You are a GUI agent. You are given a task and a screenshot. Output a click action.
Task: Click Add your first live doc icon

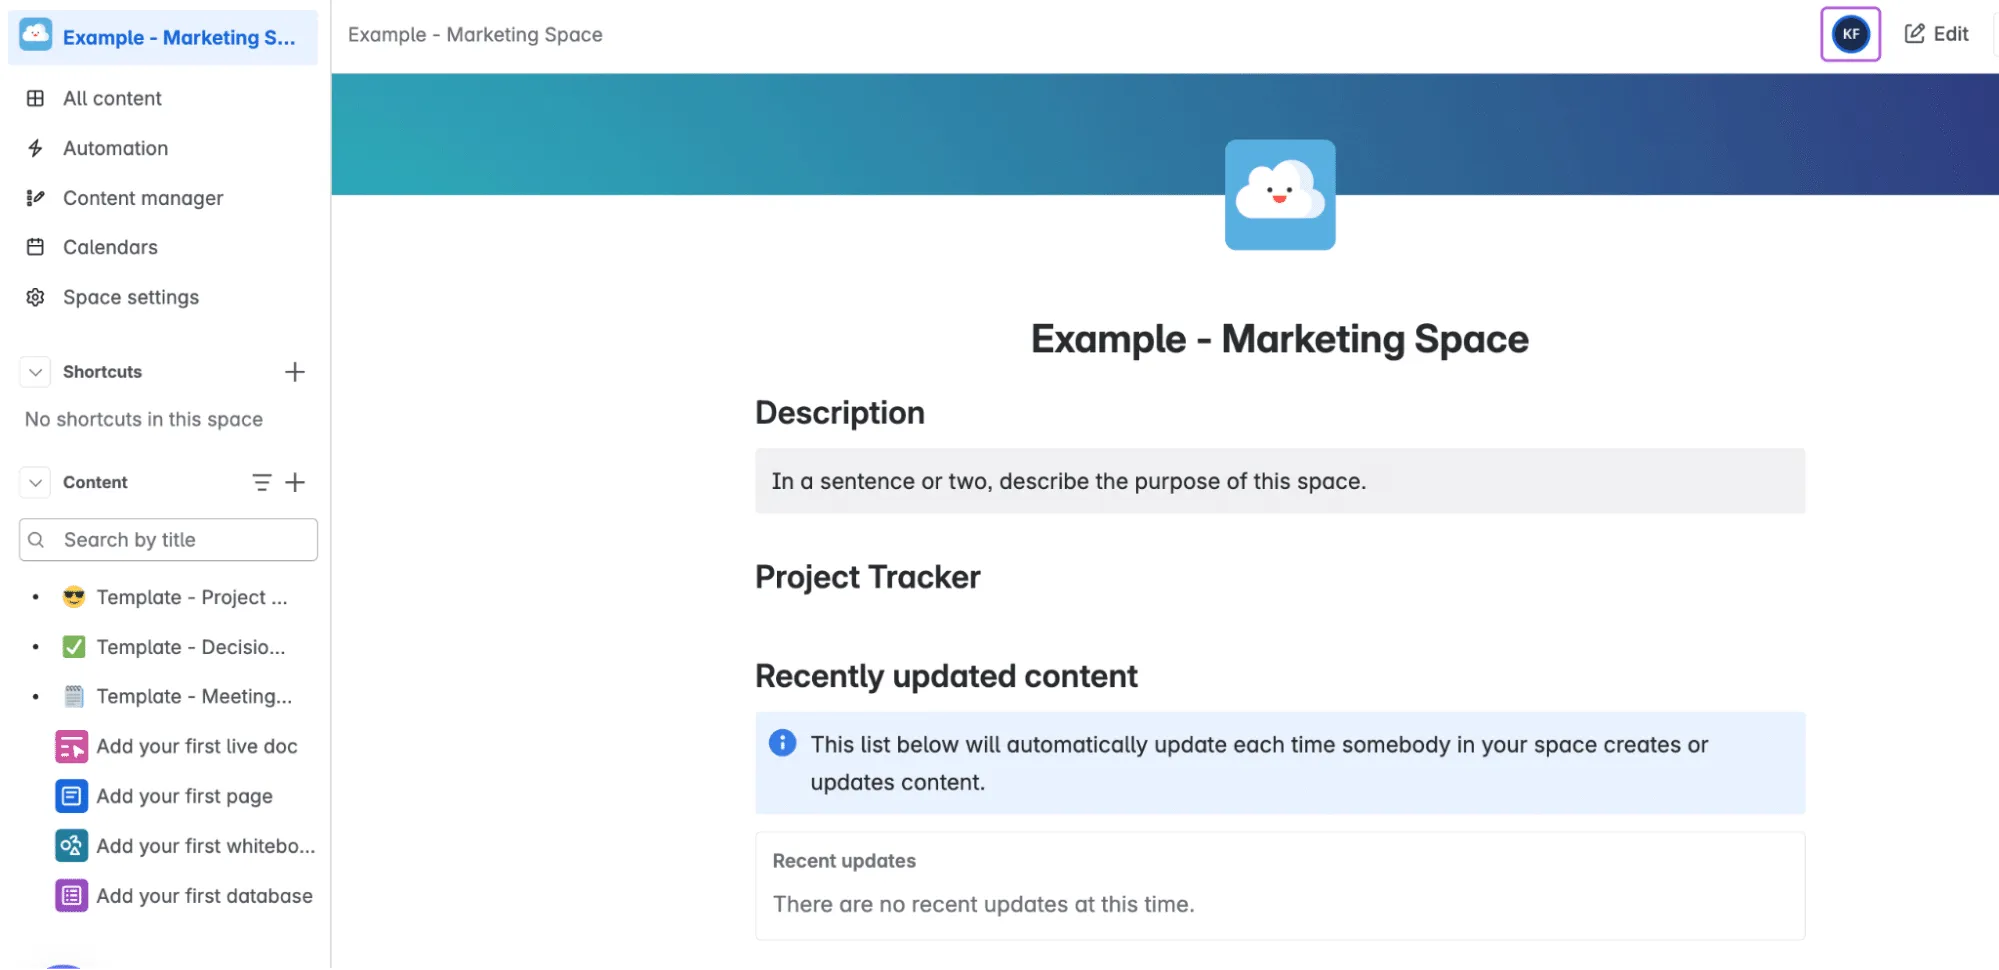pyautogui.click(x=71, y=747)
